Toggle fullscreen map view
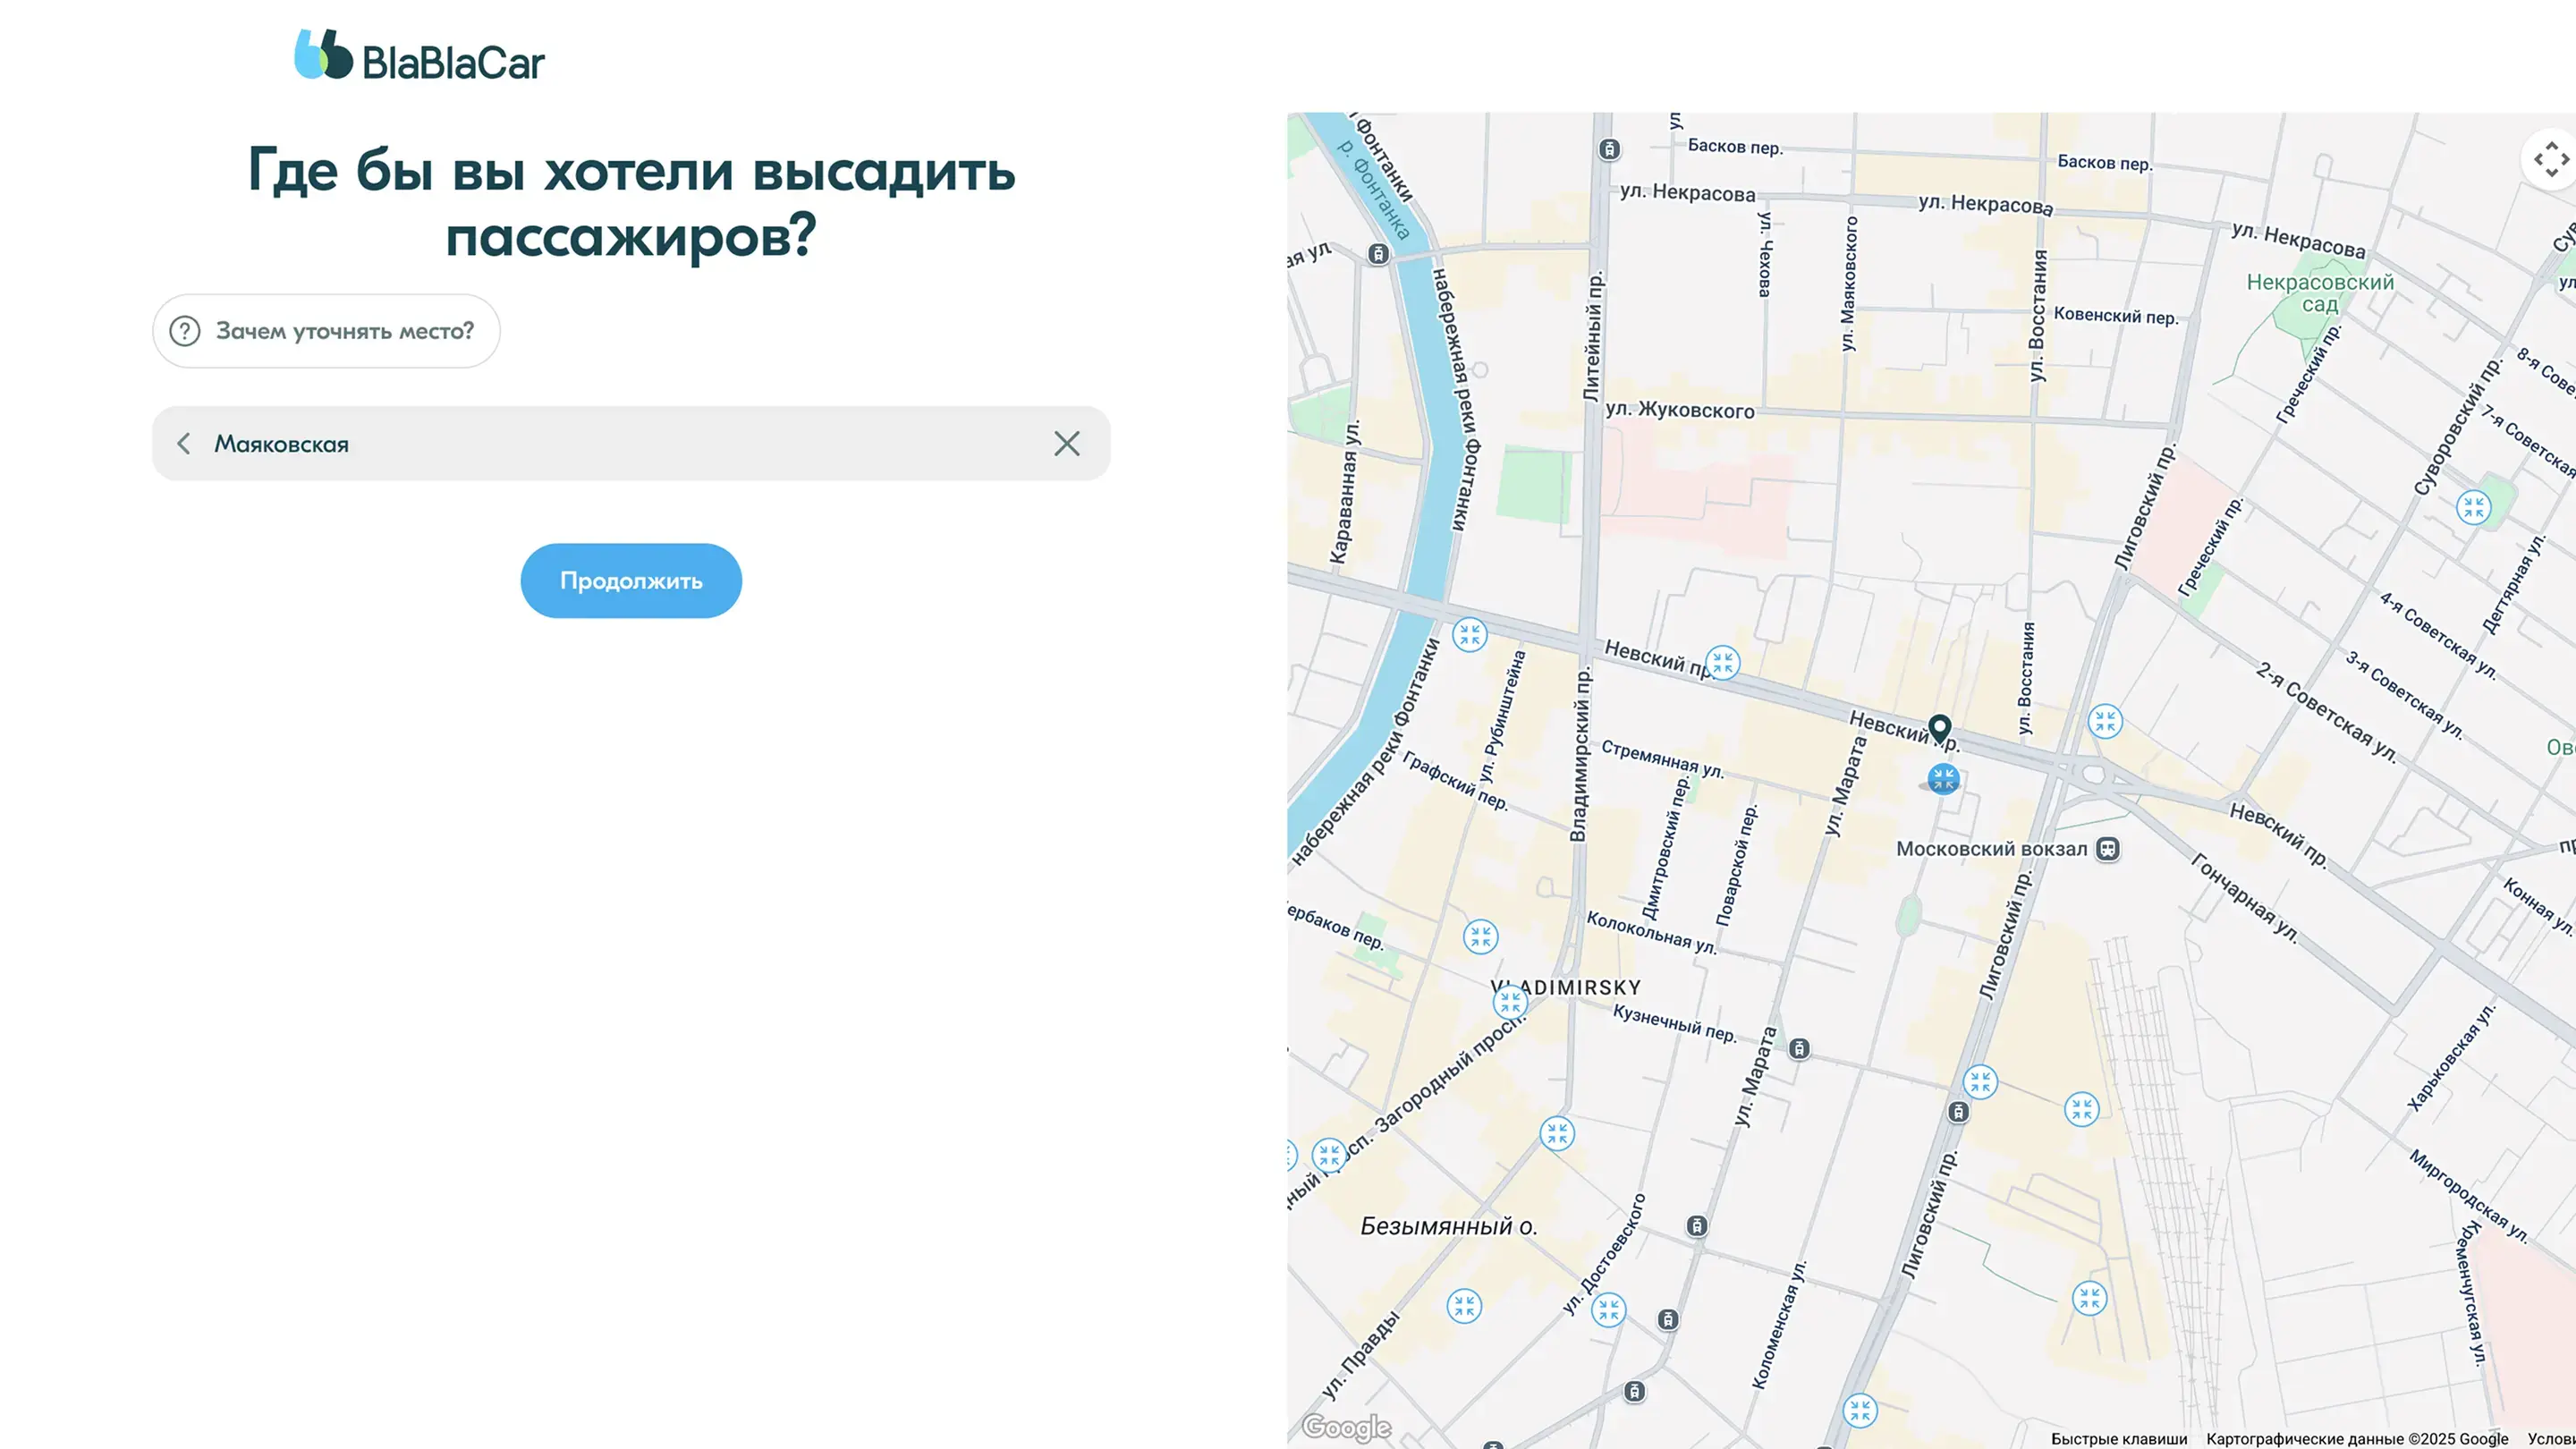 pyautogui.click(x=2550, y=159)
